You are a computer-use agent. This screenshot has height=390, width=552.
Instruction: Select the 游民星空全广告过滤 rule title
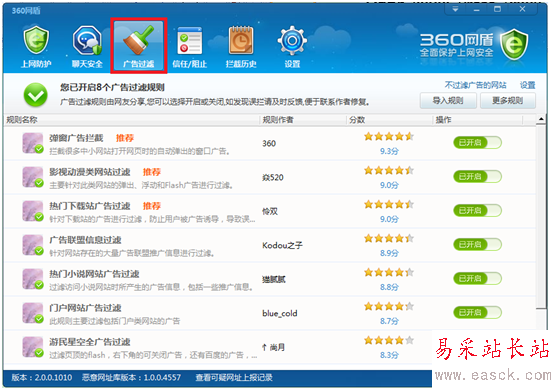point(90,342)
